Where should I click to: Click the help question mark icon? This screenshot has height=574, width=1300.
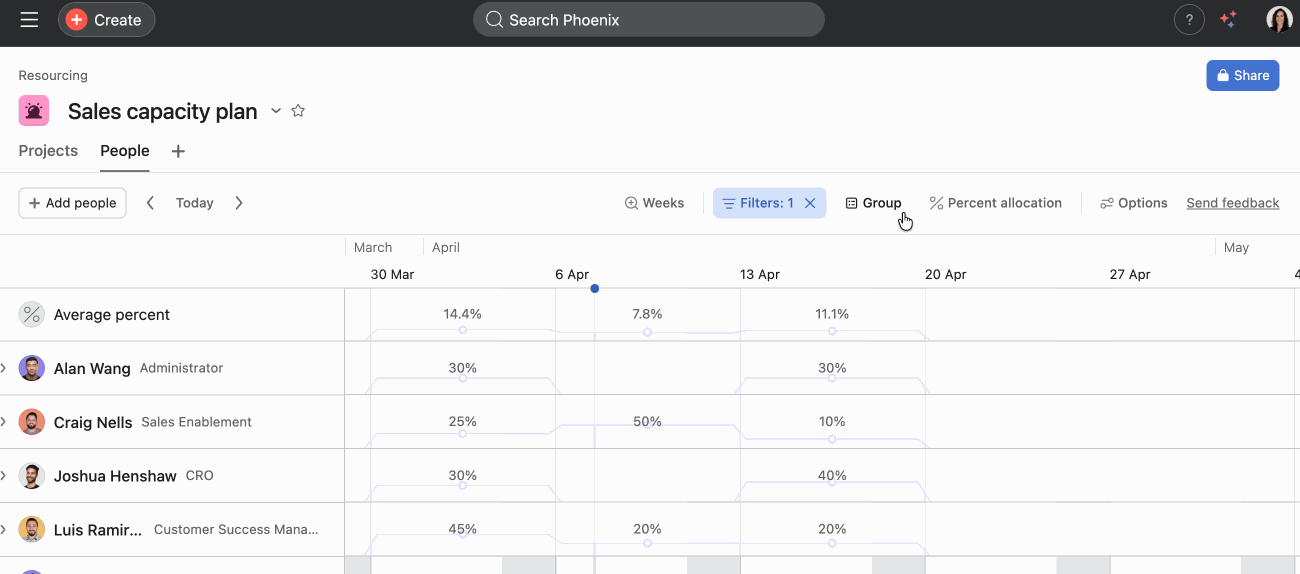[1189, 20]
